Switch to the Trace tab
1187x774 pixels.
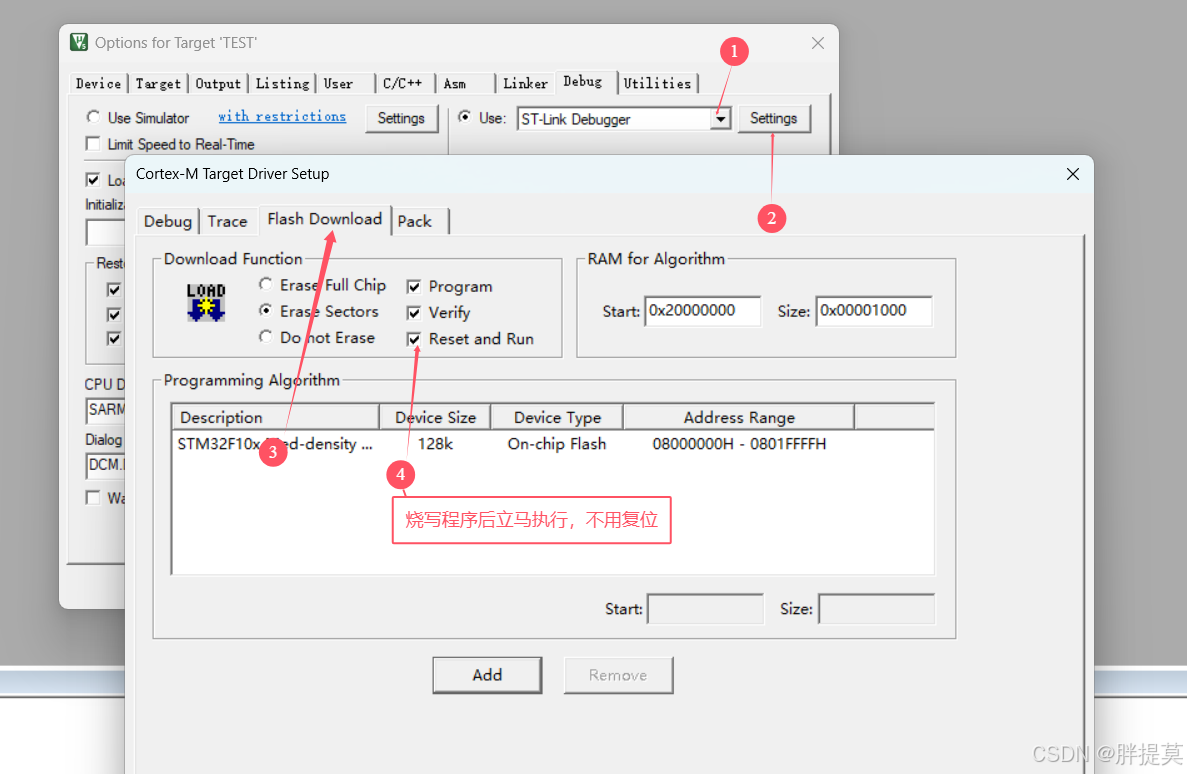pyautogui.click(x=227, y=221)
